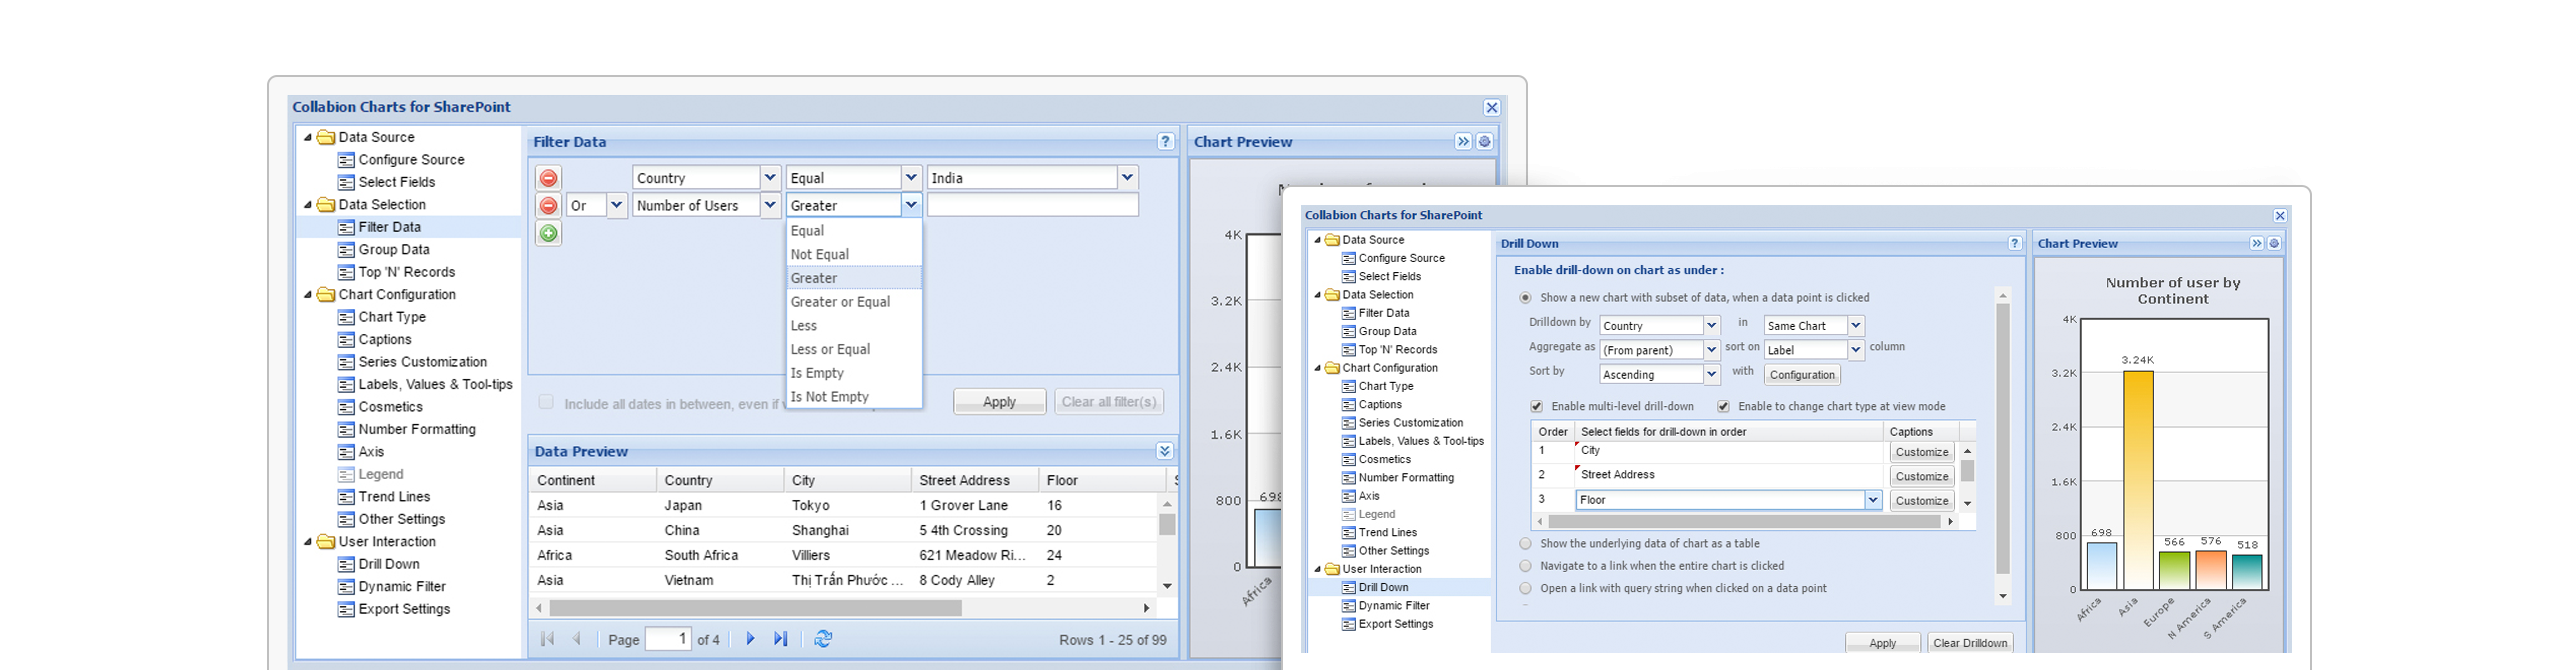Open the Floor field dropdown in order table
Screen dimensions: 2560x670
(x=1873, y=500)
